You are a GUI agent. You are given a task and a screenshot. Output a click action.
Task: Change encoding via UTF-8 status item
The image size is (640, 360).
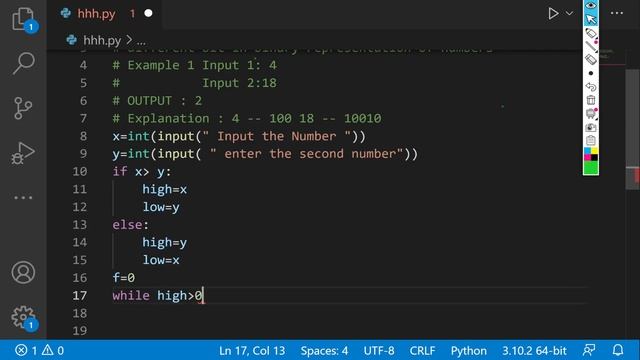pos(379,350)
